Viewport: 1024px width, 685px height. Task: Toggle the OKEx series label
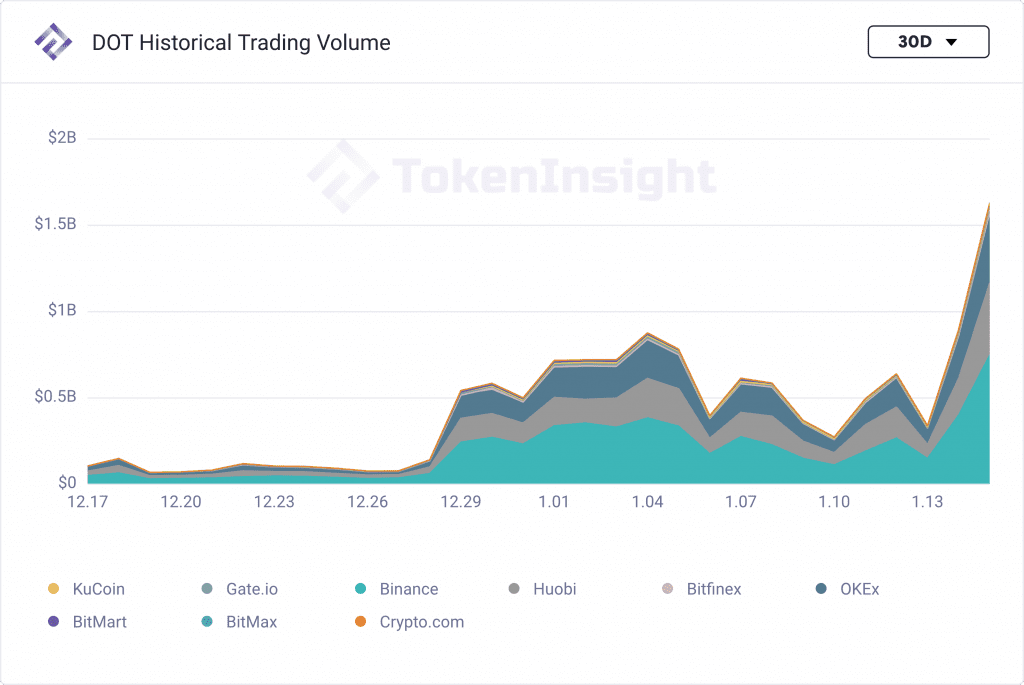[x=859, y=589]
